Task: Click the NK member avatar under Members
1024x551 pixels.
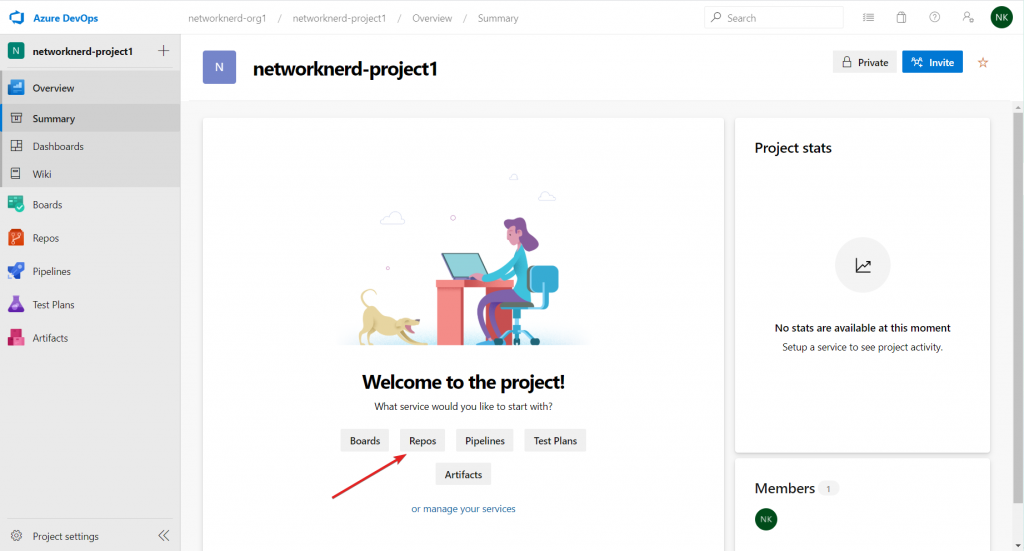Action: [x=766, y=519]
